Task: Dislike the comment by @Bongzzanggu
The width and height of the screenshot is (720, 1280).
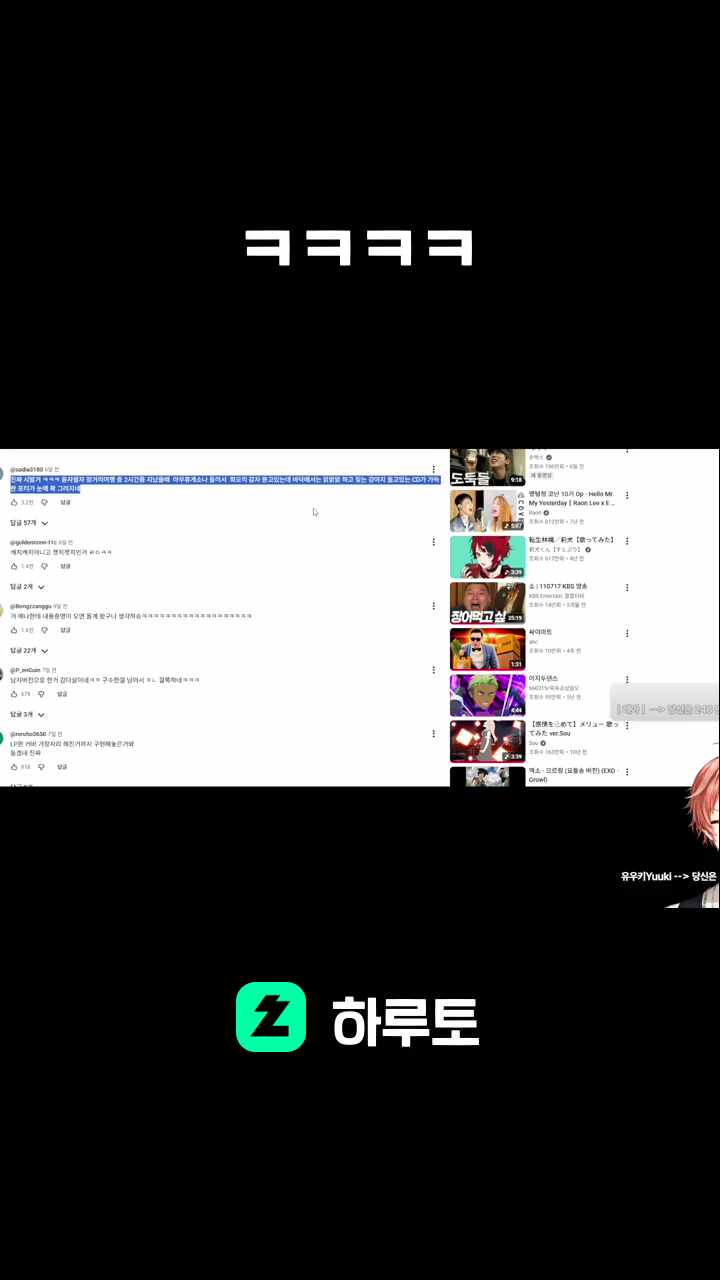Action: coord(44,630)
